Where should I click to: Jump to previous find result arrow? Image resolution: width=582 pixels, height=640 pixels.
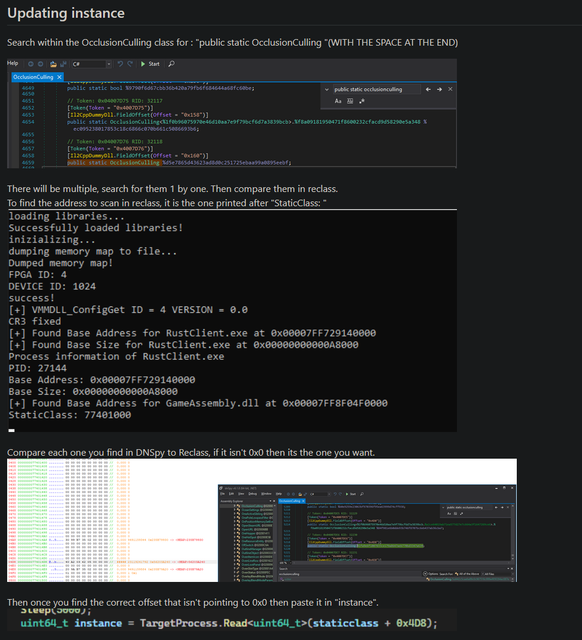(428, 89)
